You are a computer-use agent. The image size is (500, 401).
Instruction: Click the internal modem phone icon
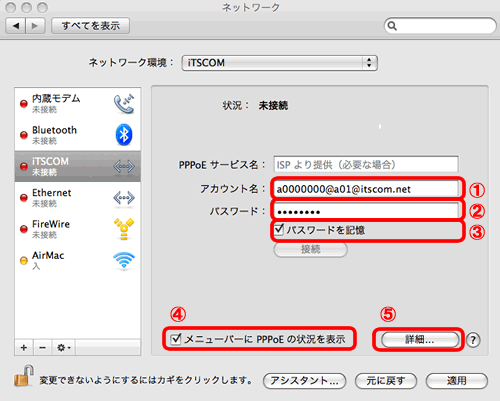[x=124, y=104]
